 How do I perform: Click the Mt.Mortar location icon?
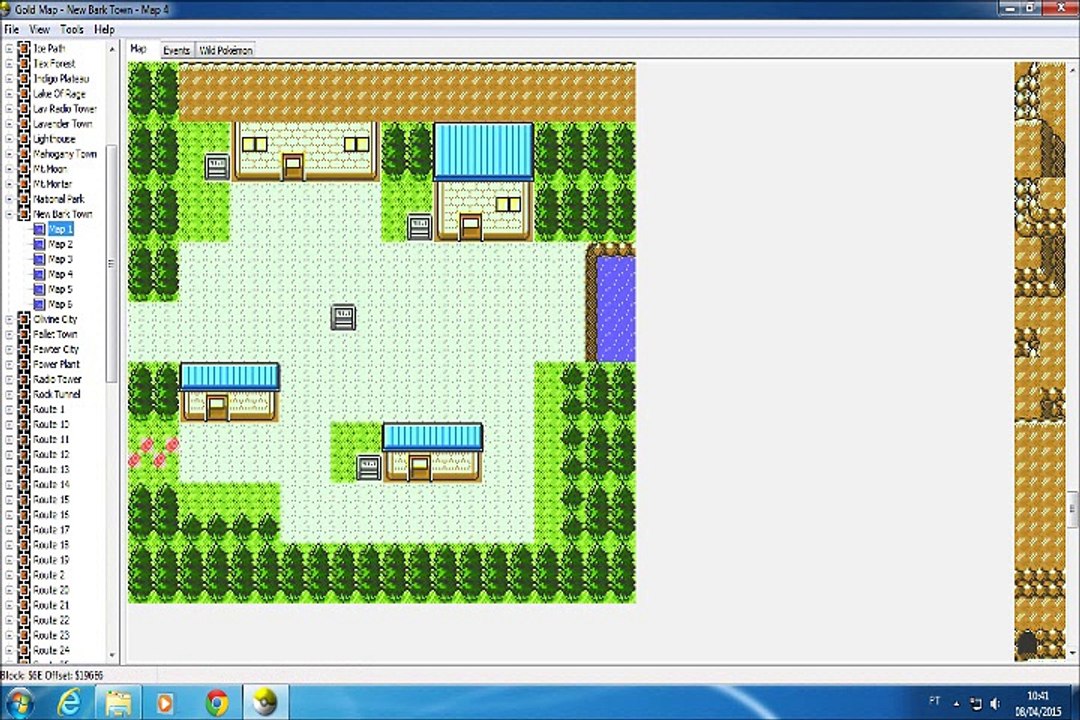[x=24, y=184]
